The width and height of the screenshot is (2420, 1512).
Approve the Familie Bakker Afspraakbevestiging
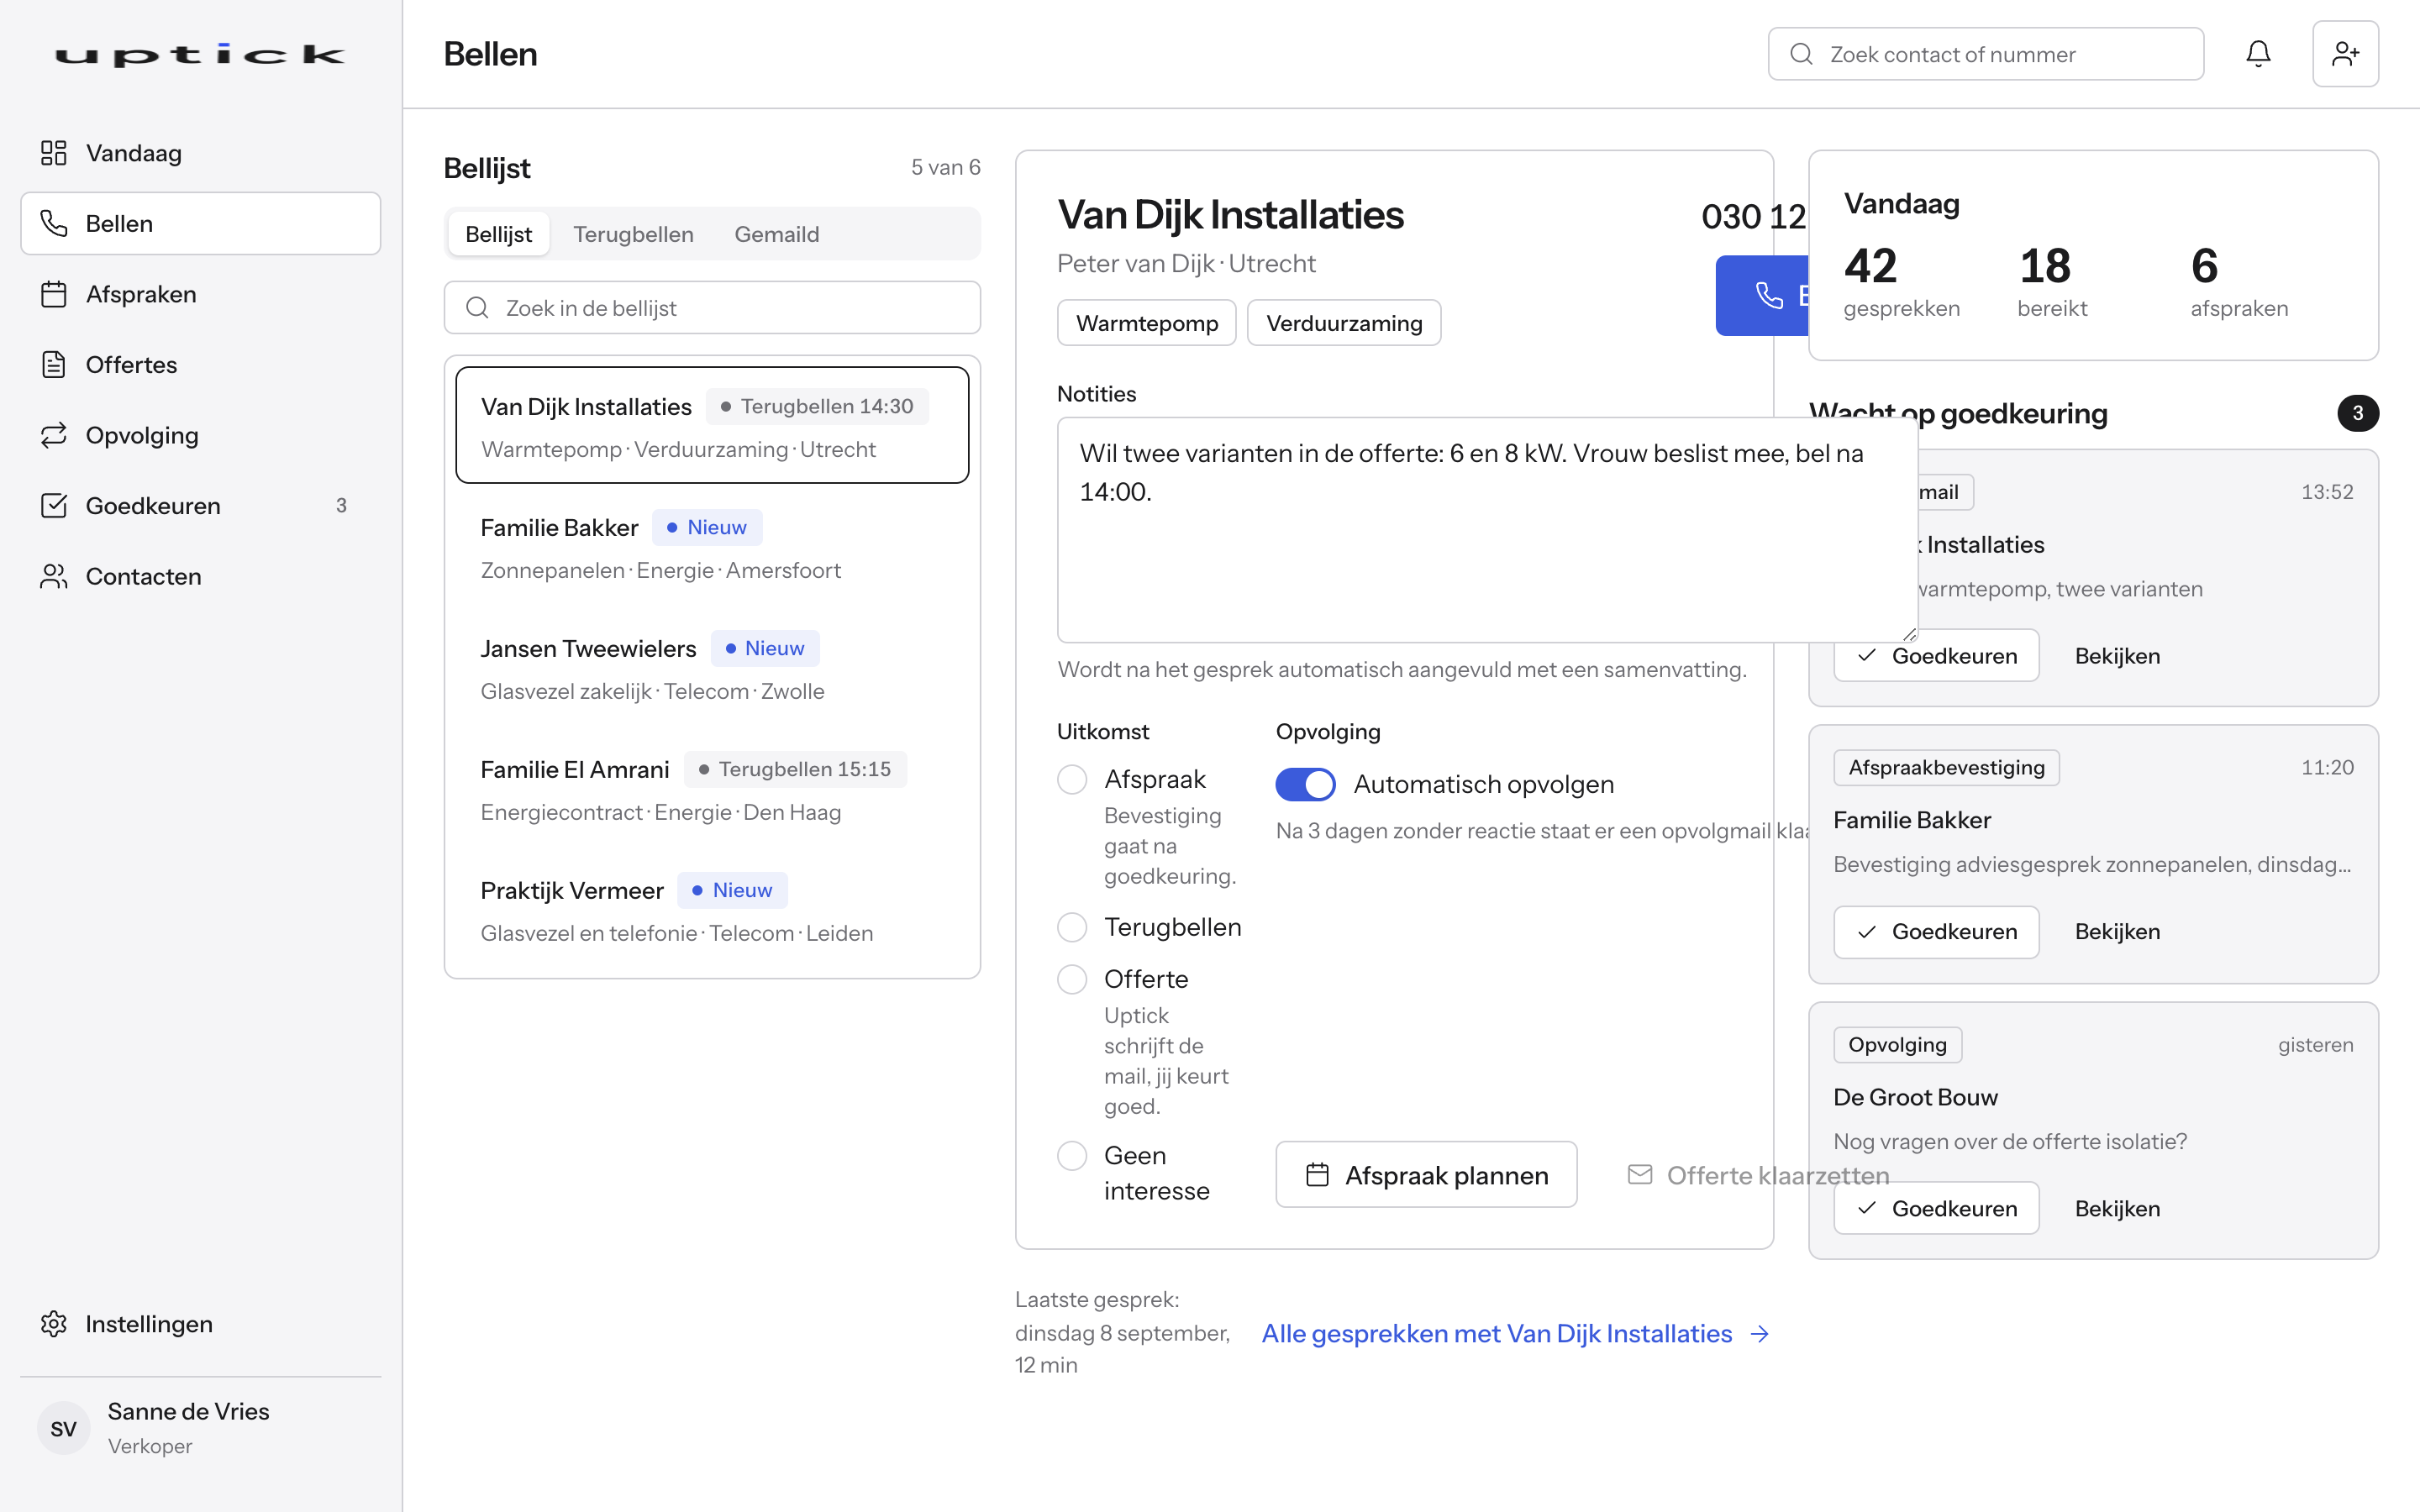pos(1936,932)
